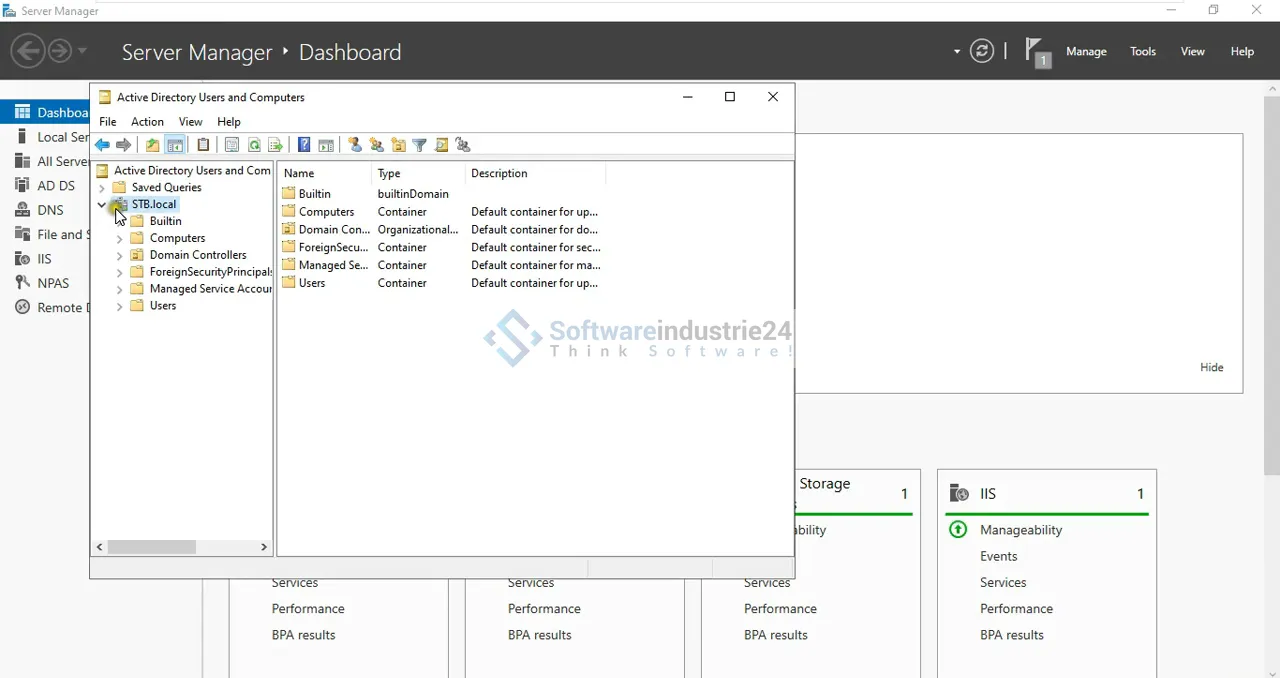1280x678 pixels.
Task: Click the Hide link in welcome panel
Action: point(1211,367)
